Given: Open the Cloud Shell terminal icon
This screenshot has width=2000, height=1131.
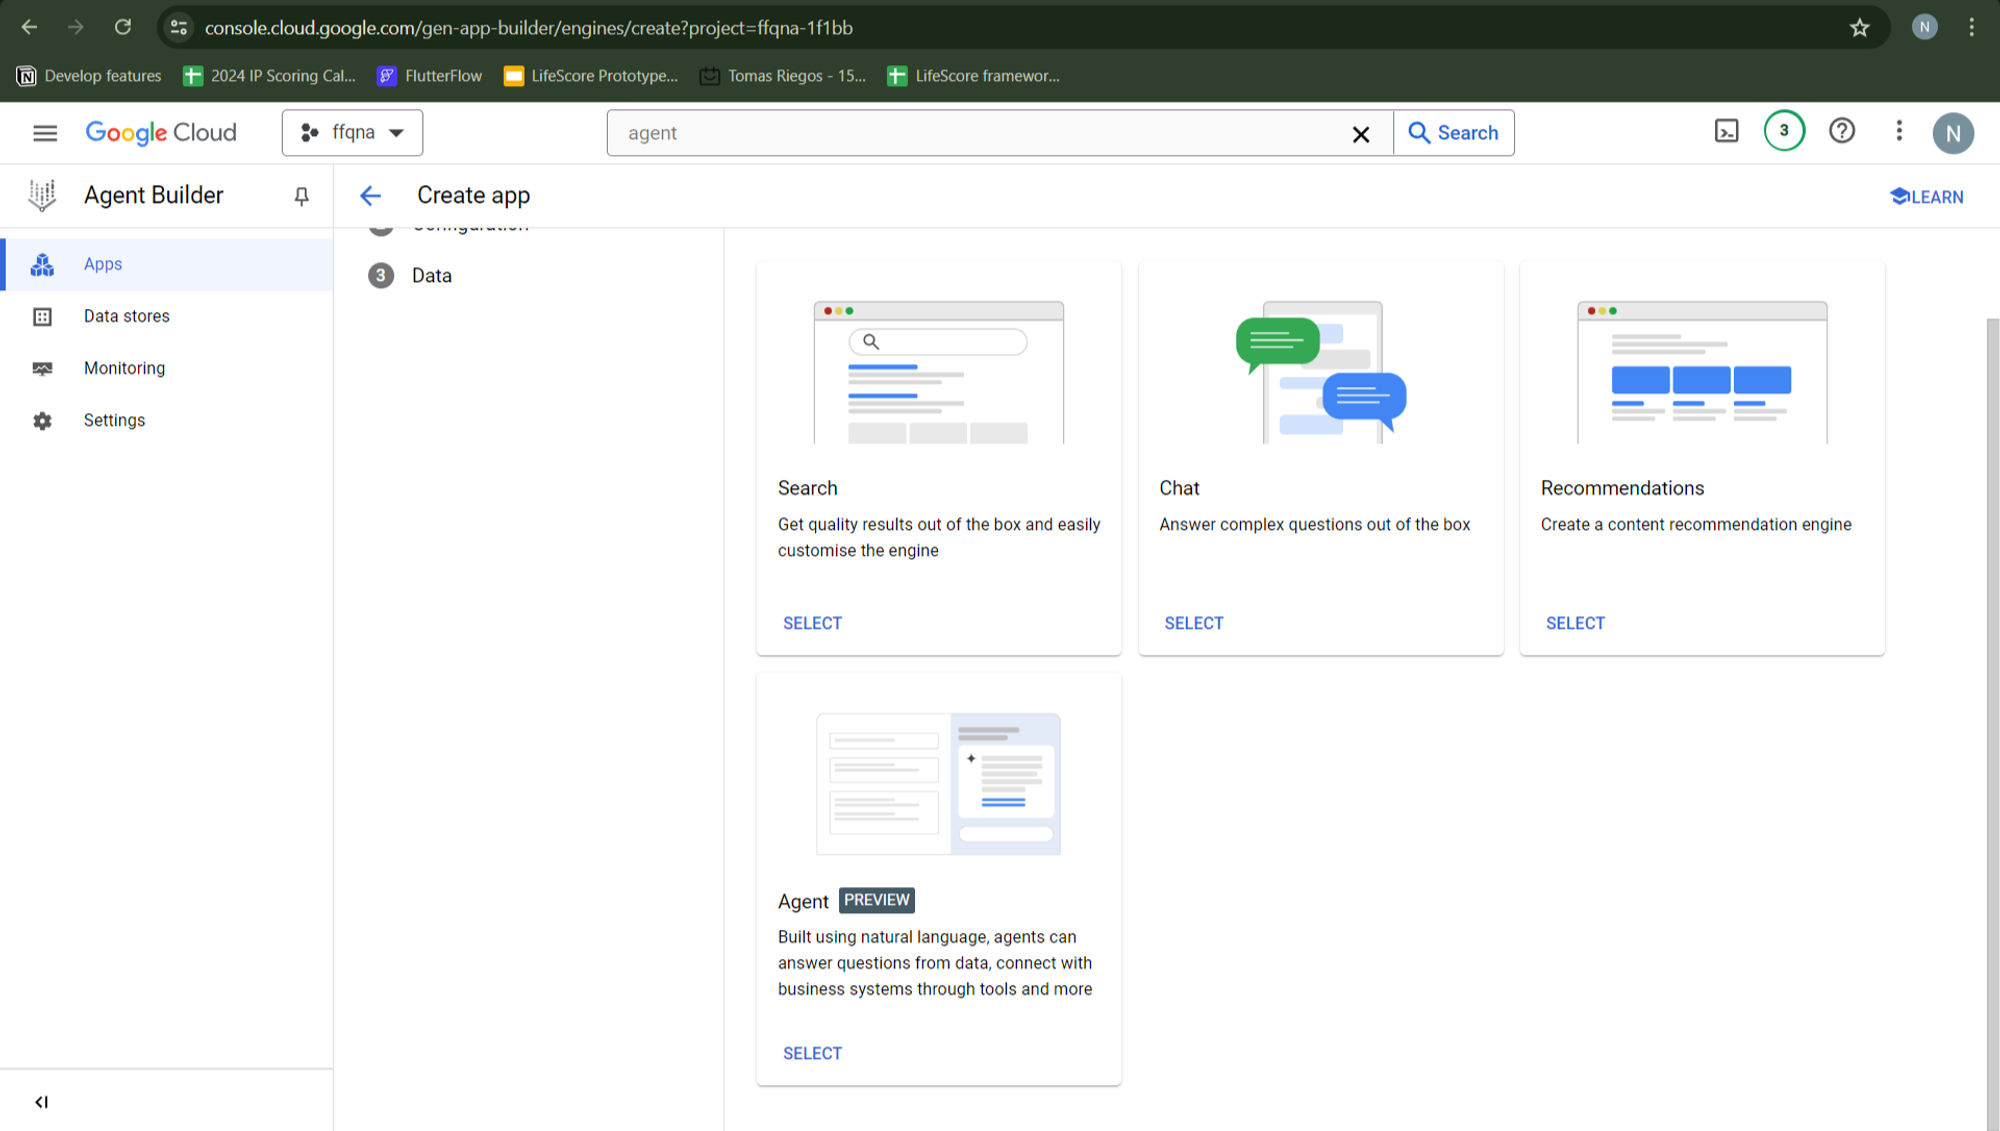Looking at the screenshot, I should point(1726,131).
